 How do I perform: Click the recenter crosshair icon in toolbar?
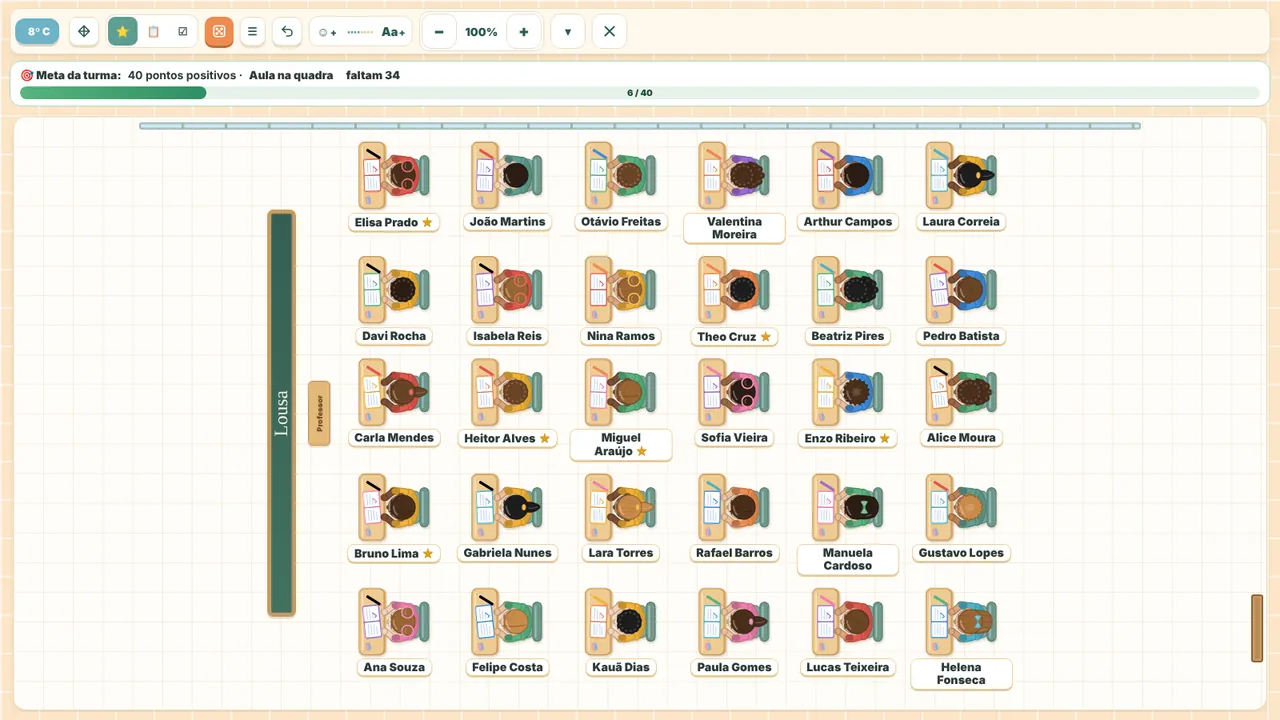point(84,32)
